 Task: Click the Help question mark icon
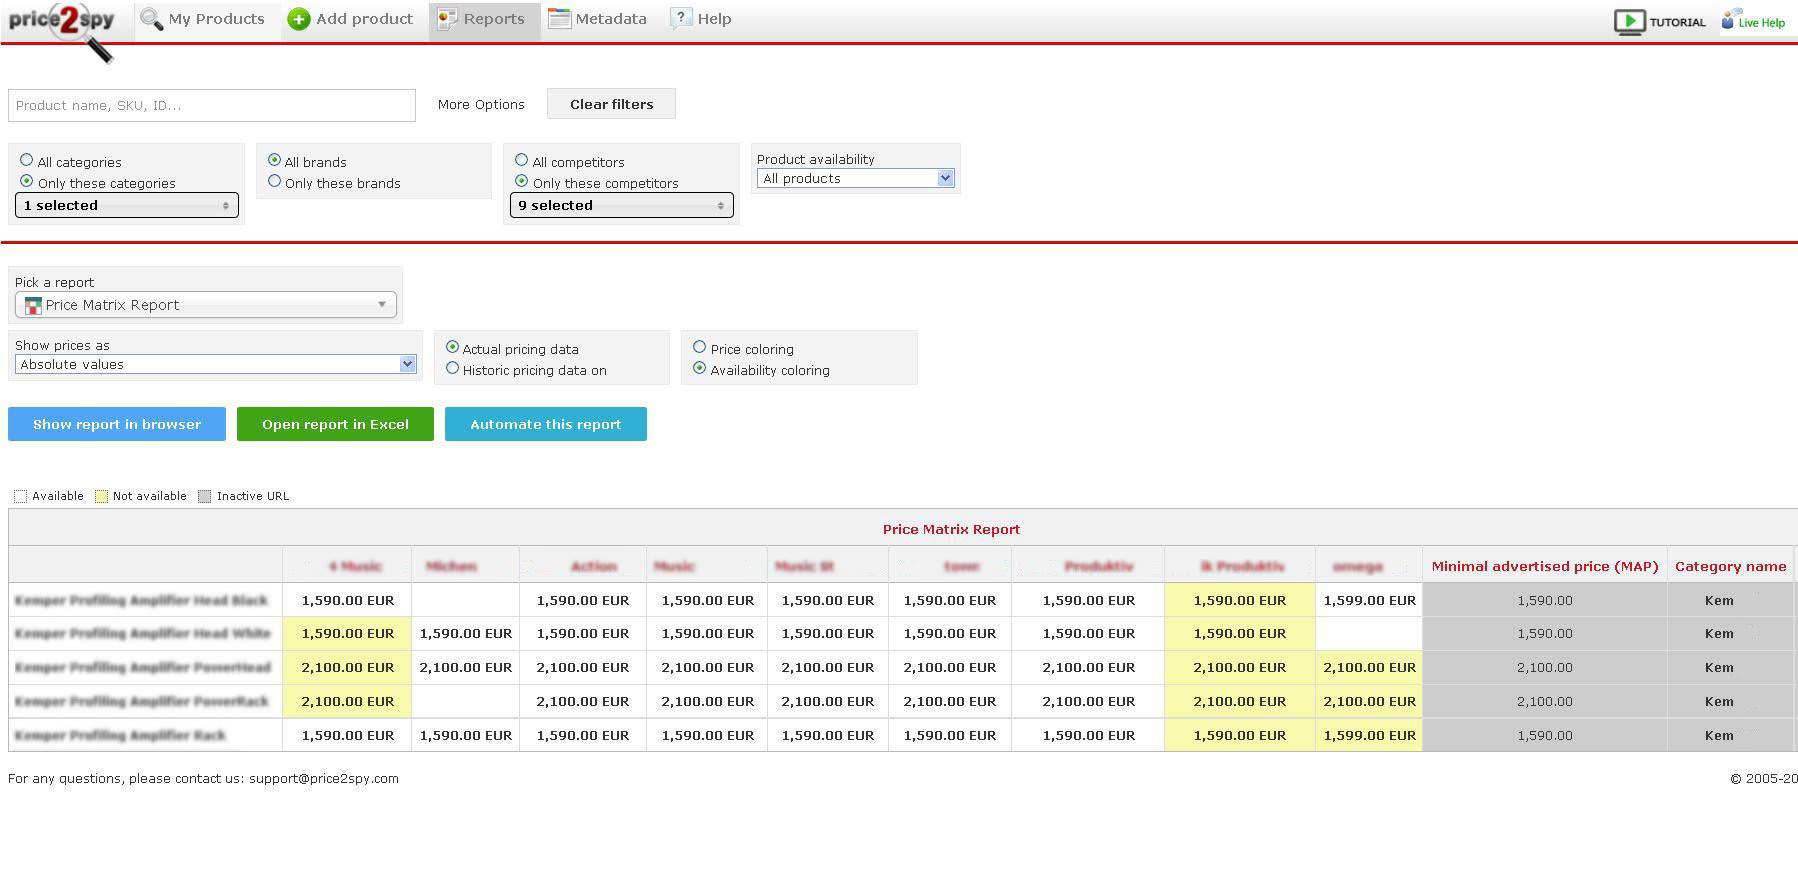coord(680,18)
